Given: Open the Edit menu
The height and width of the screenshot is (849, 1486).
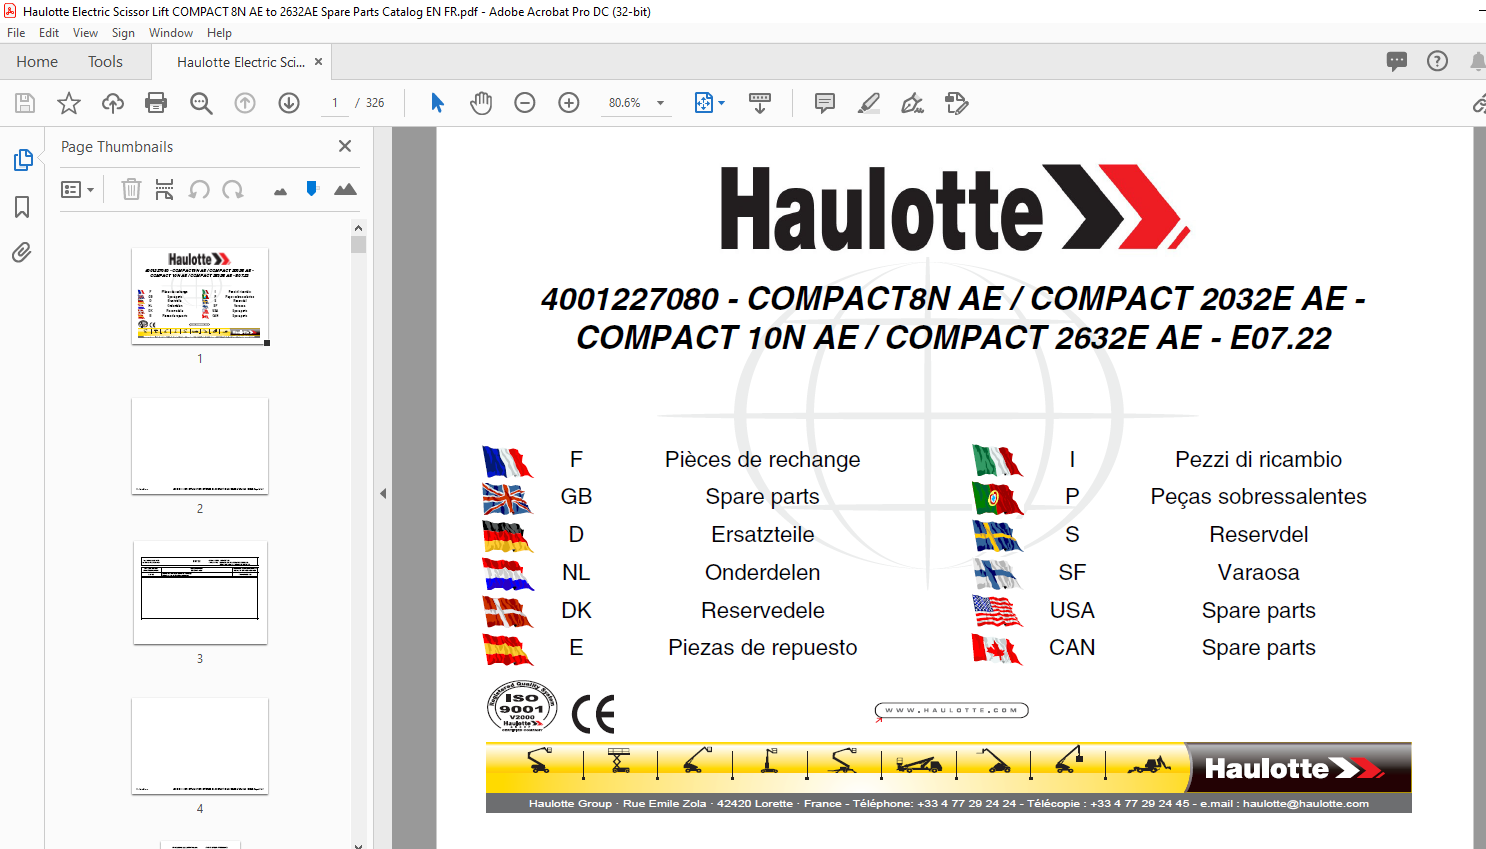Looking at the screenshot, I should pos(49,33).
